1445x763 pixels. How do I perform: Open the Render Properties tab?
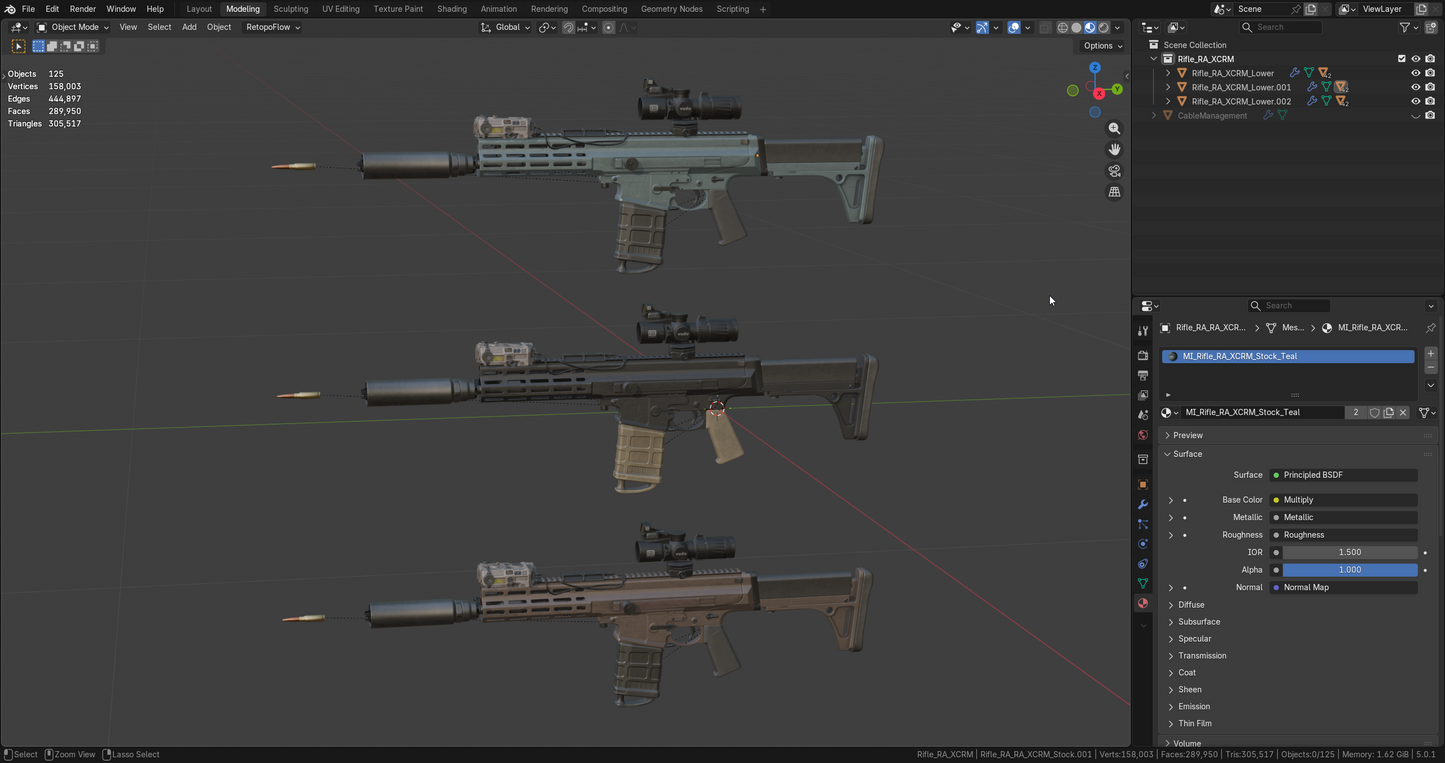pyautogui.click(x=1143, y=355)
